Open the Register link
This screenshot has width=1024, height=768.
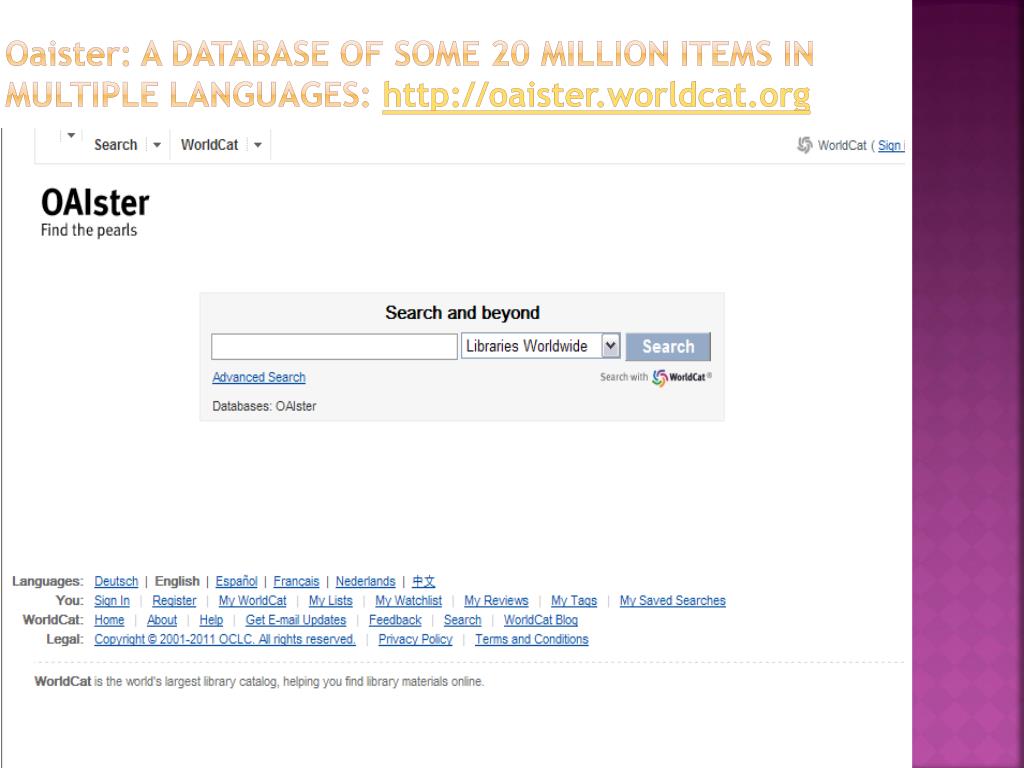tap(174, 601)
